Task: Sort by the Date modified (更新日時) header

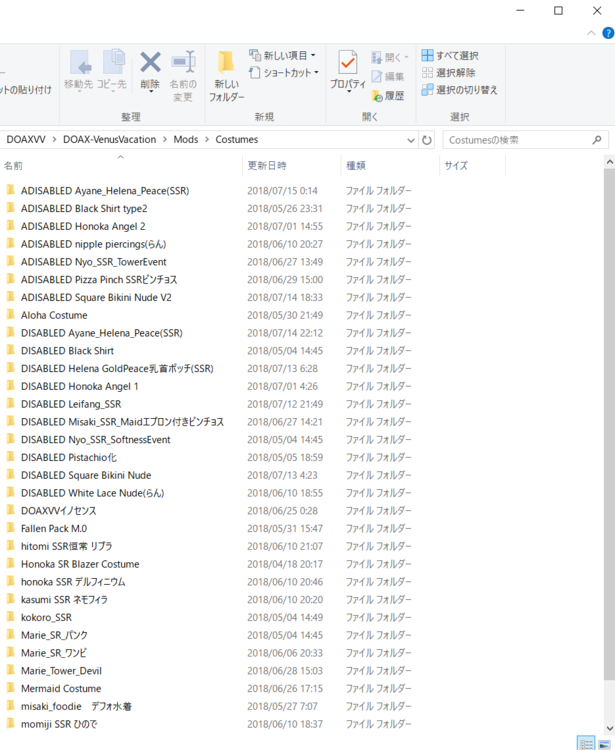Action: [x=292, y=165]
